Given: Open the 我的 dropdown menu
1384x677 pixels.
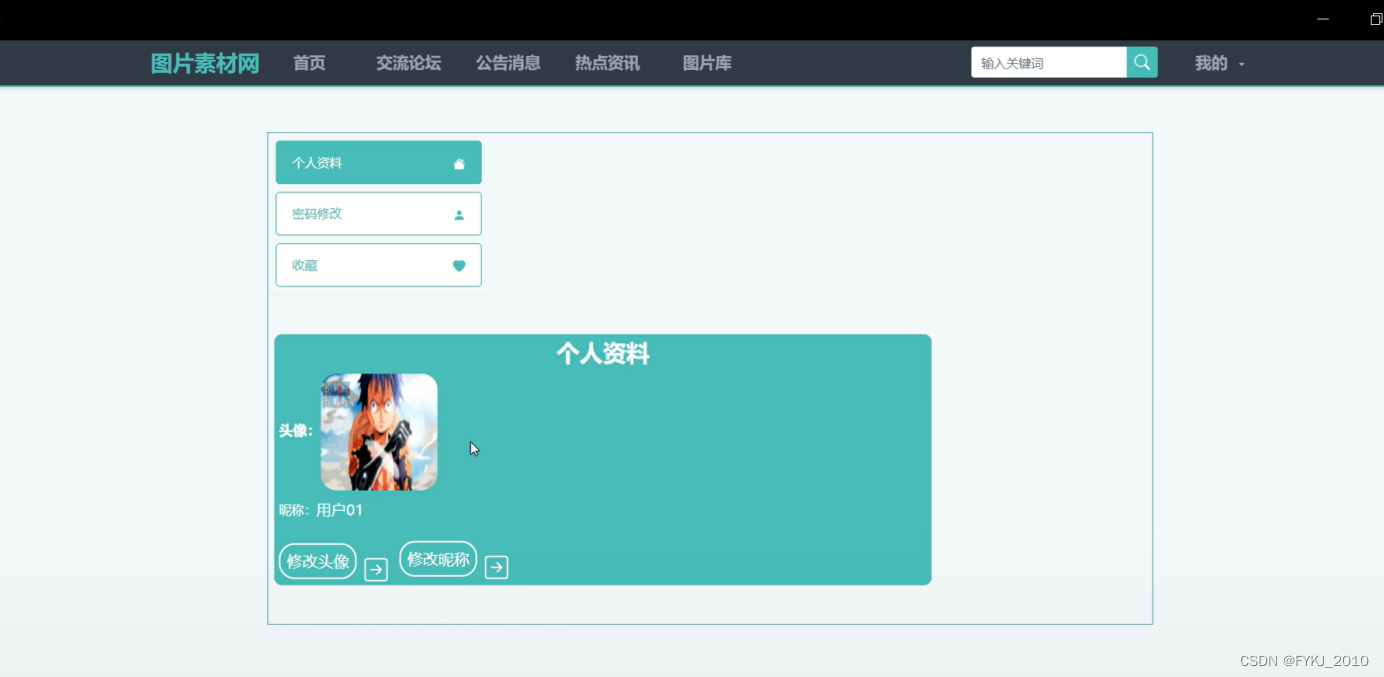Looking at the screenshot, I should [1219, 63].
